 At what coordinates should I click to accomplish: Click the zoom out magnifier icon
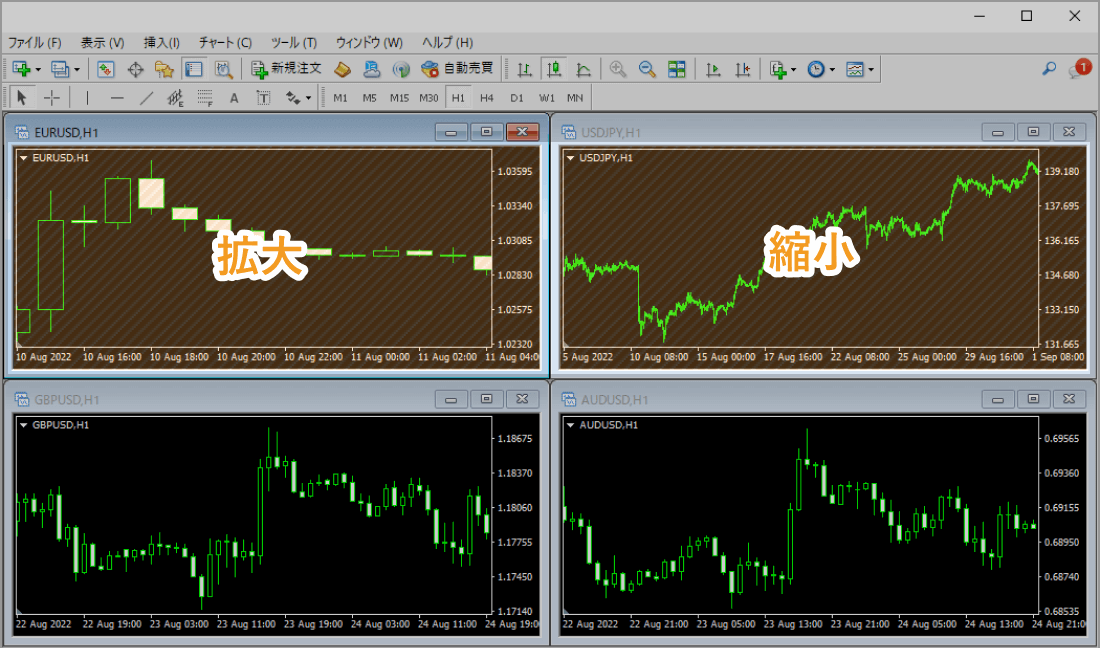[647, 69]
